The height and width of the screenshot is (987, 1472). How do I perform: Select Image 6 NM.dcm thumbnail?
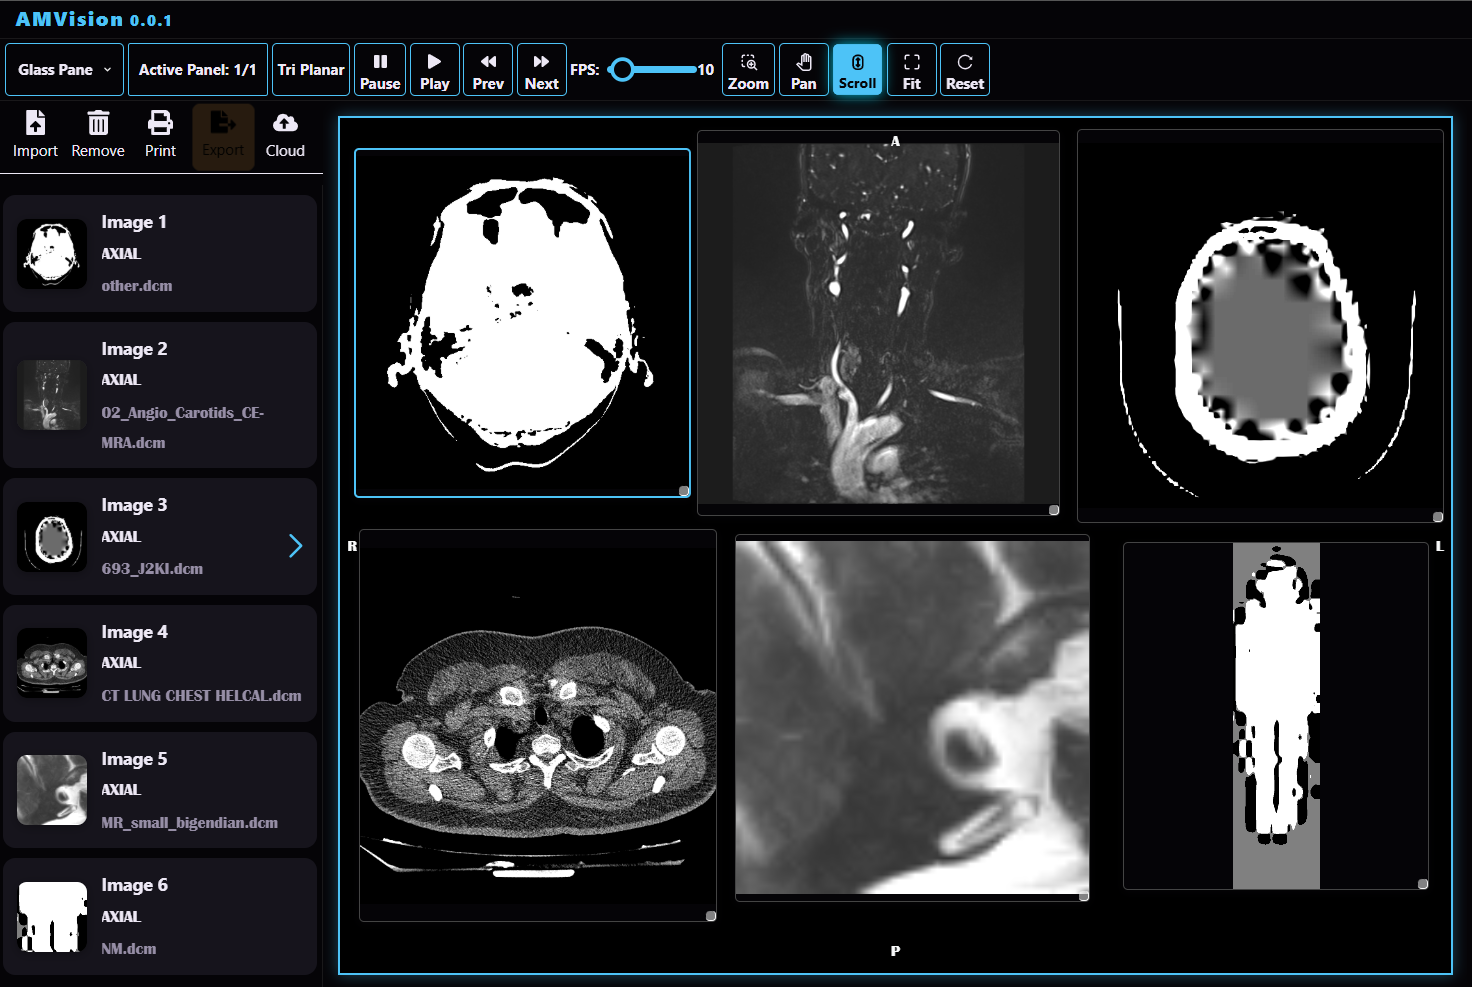coord(52,917)
